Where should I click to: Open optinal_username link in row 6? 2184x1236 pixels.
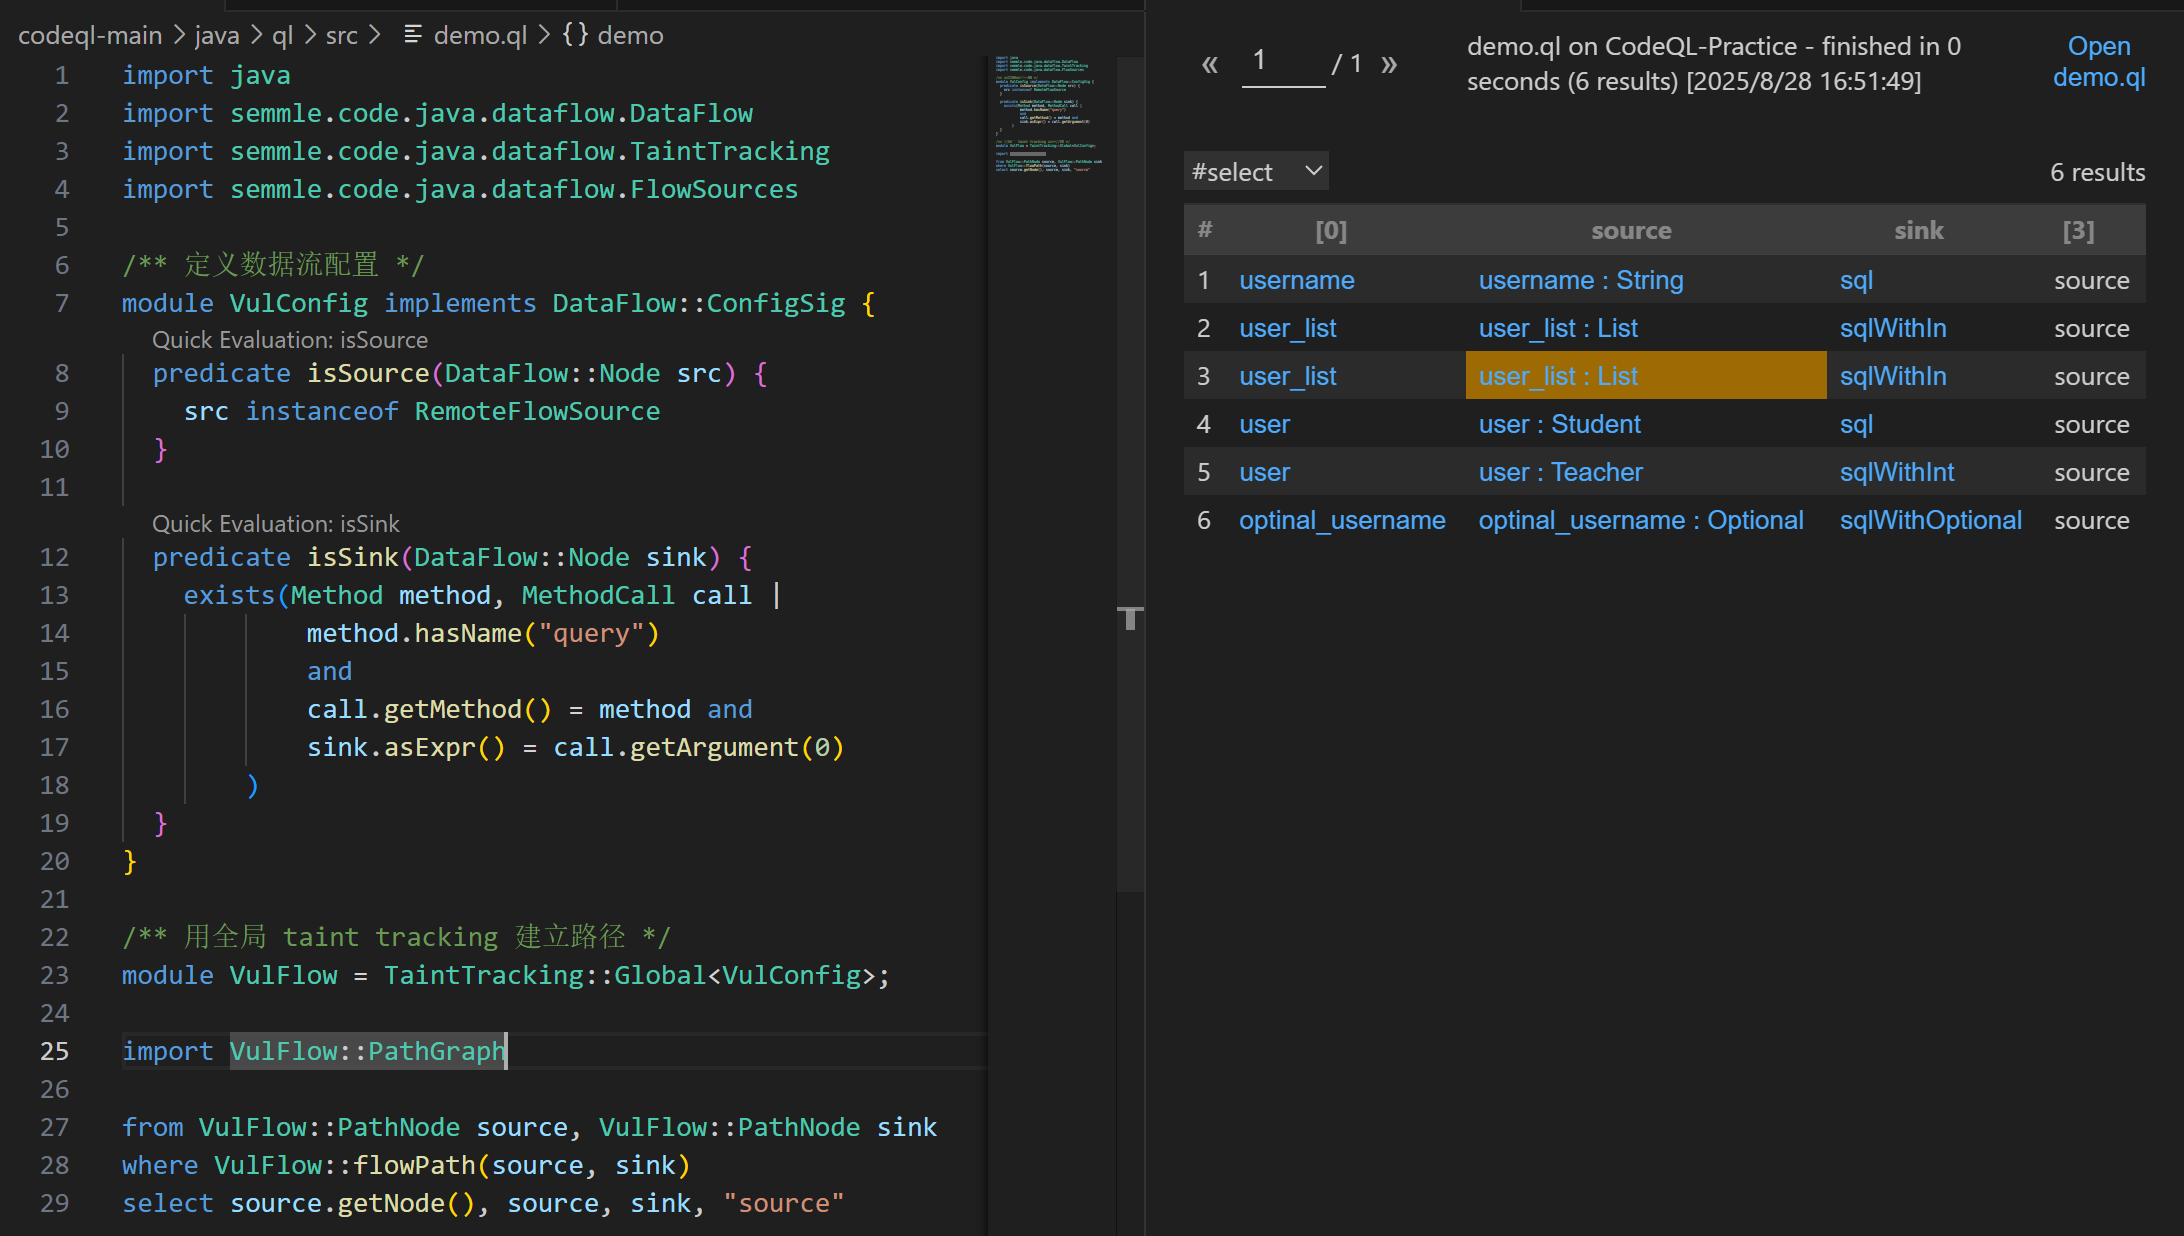(x=1342, y=520)
